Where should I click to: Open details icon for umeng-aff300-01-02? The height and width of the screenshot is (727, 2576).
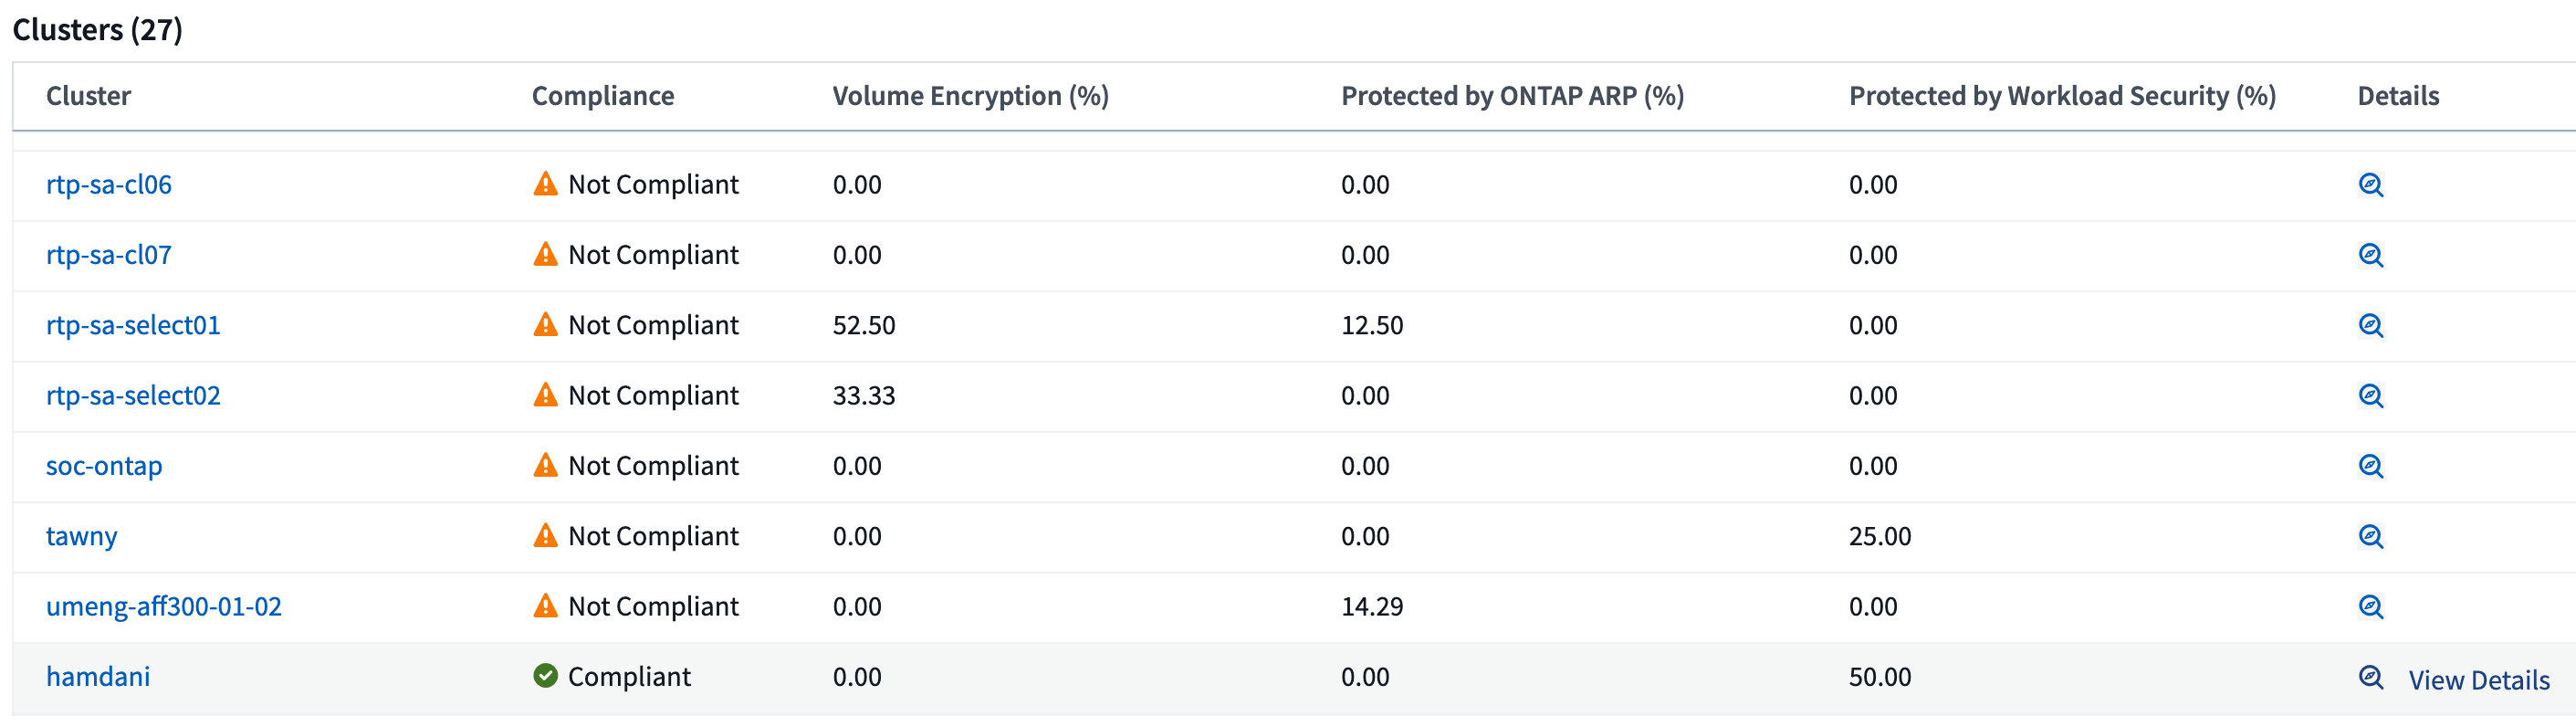click(2370, 607)
